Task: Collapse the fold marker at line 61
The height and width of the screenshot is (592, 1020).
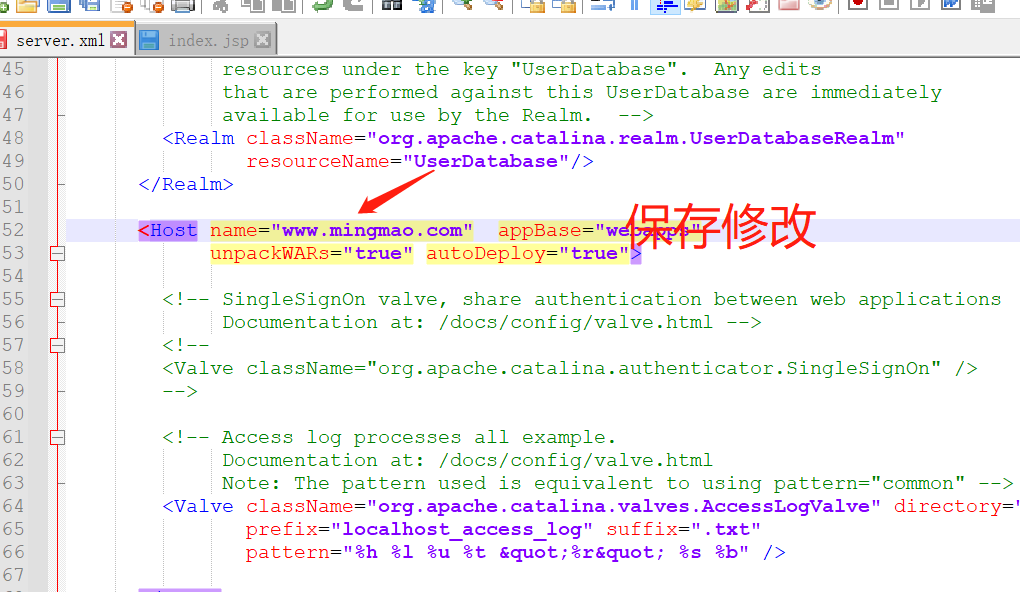Action: pos(57,437)
